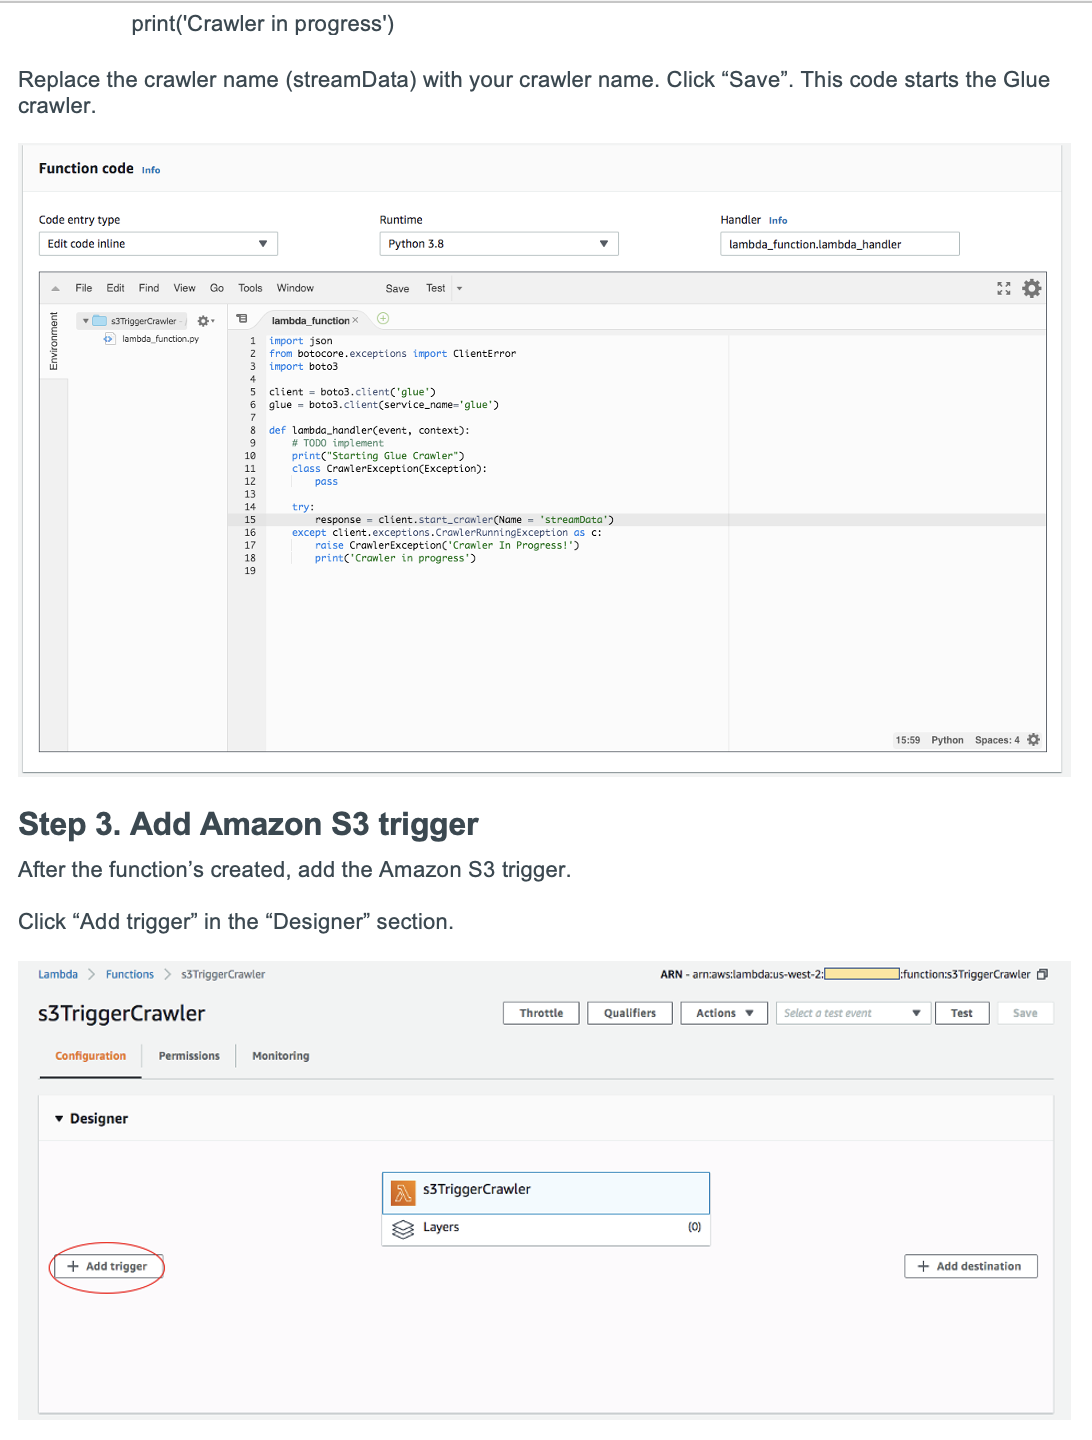1092x1440 pixels.
Task: Expand the Runtime Python 3.8 dropdown
Action: tap(499, 244)
